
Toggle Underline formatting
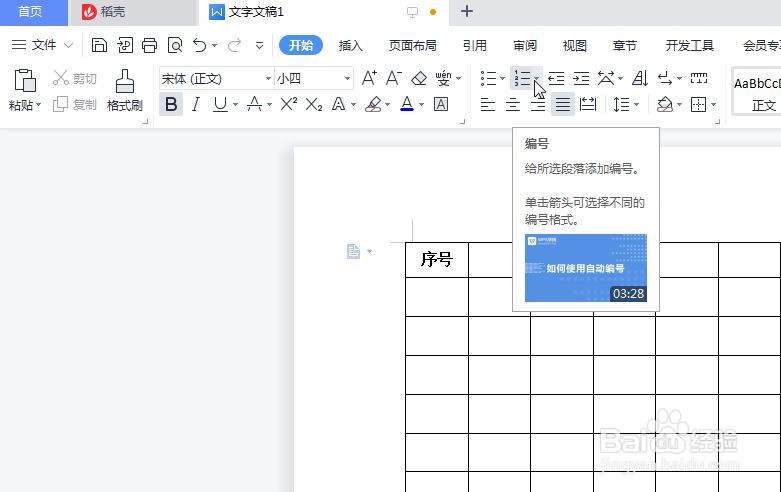[x=220, y=105]
